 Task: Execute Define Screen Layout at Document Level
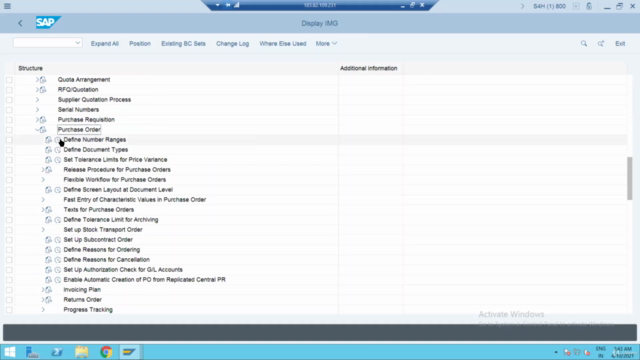[x=58, y=190]
